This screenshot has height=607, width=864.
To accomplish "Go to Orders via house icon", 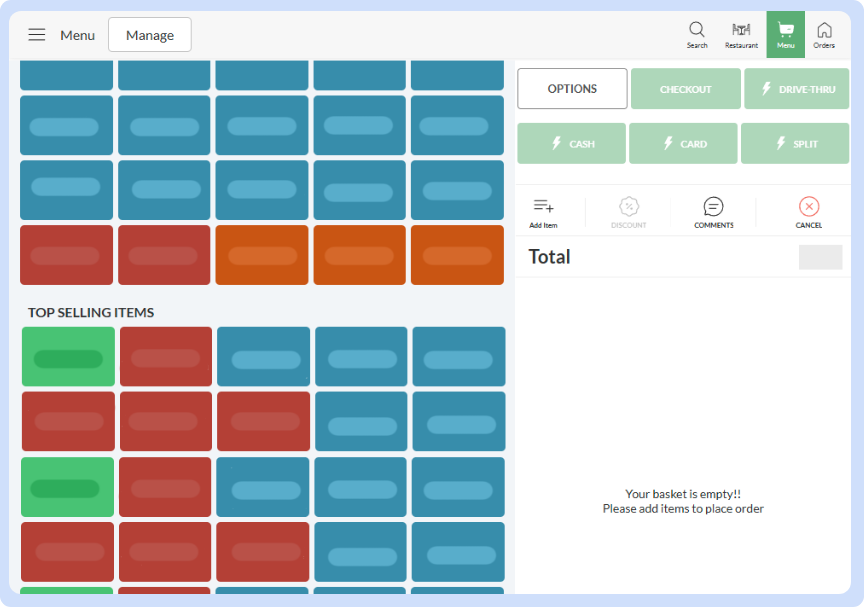I will (x=824, y=30).
